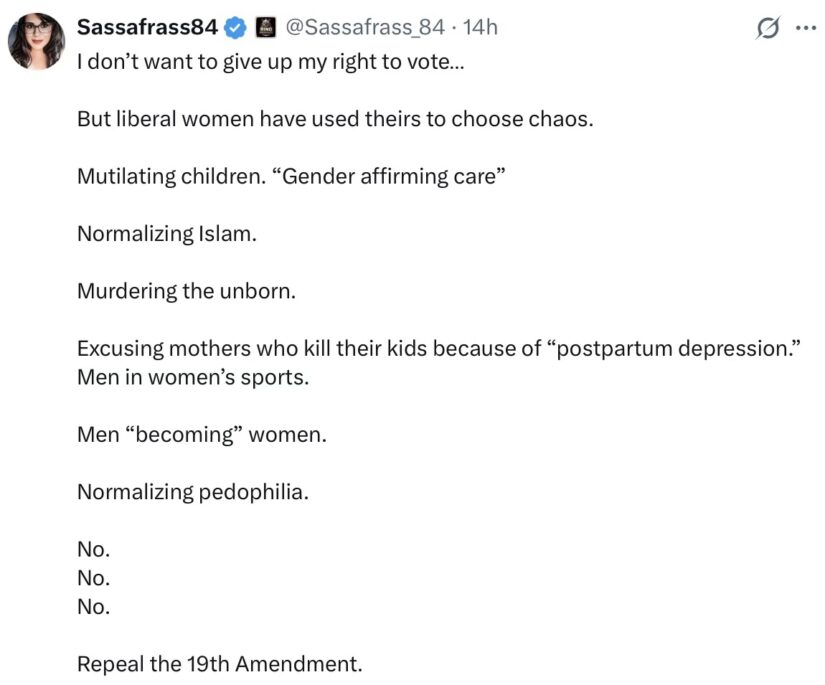Click the blue verified checkmark badge
This screenshot has width=825, height=685.
[x=236, y=28]
